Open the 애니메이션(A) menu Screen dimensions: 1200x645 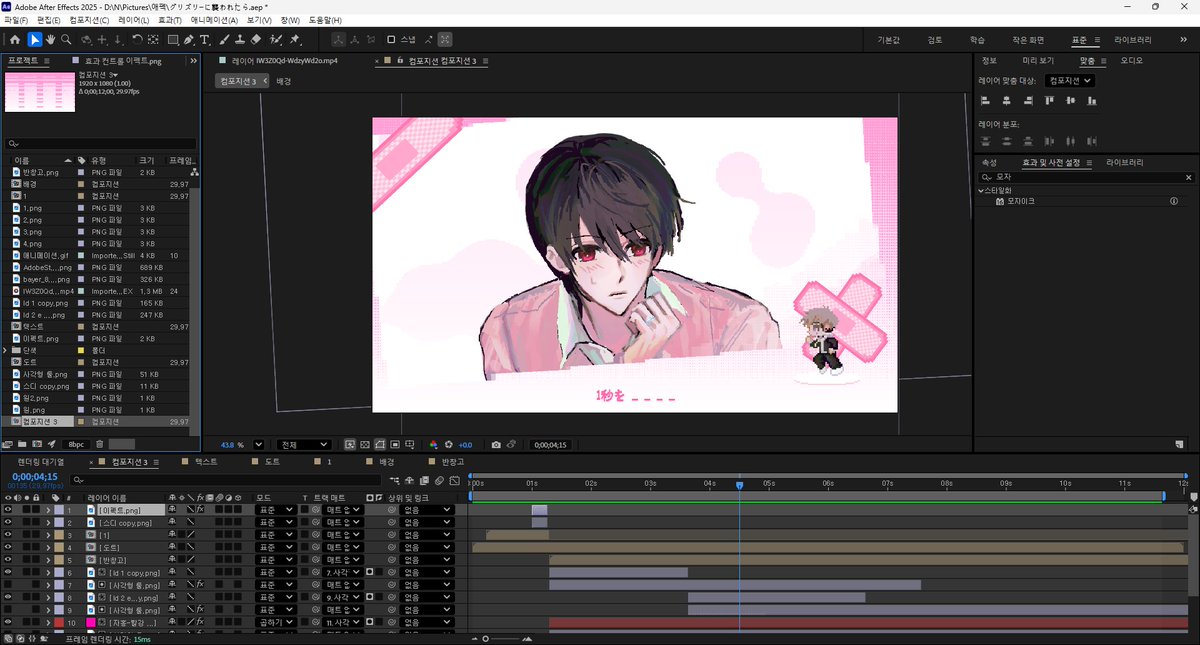point(216,20)
